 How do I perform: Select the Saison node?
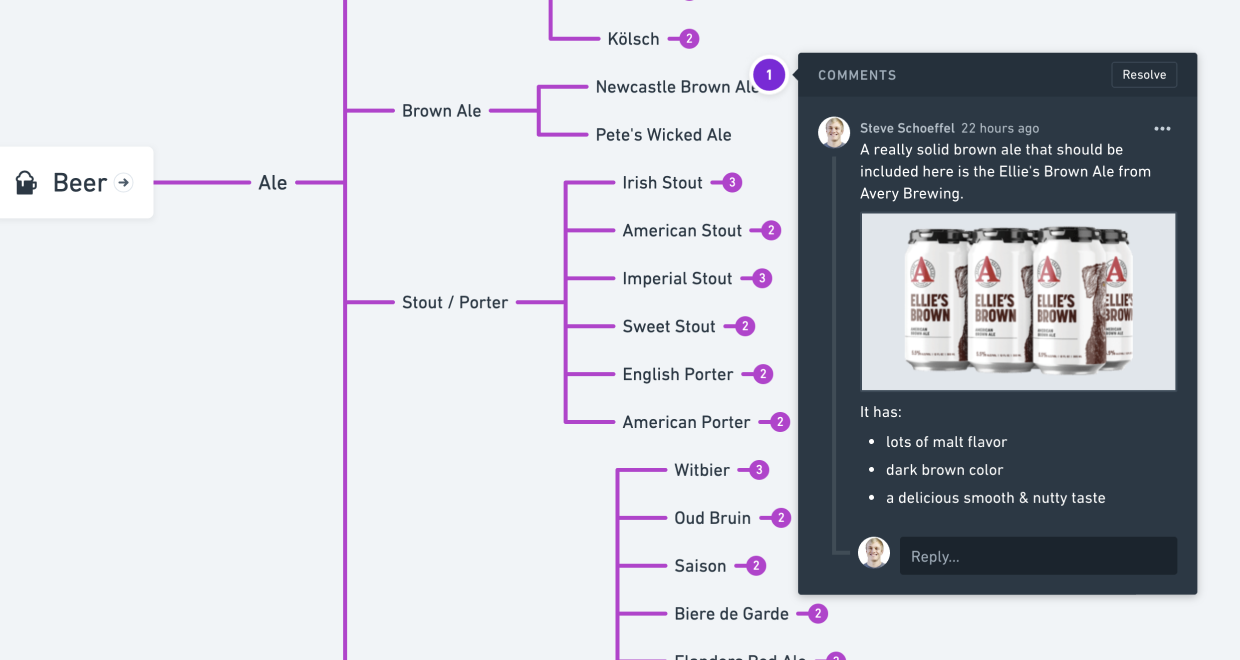click(700, 566)
